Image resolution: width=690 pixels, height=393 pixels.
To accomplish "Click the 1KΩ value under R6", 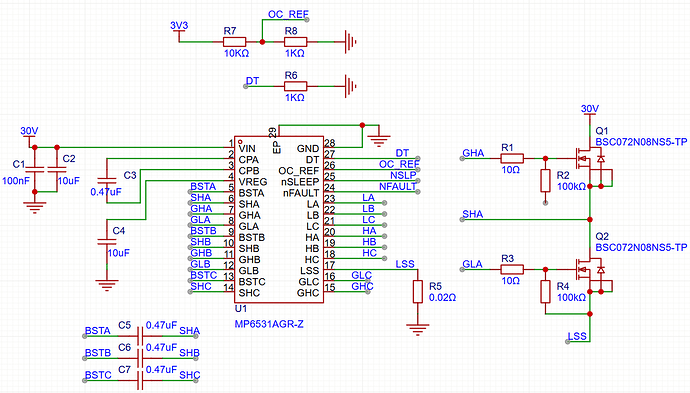I will [x=295, y=98].
